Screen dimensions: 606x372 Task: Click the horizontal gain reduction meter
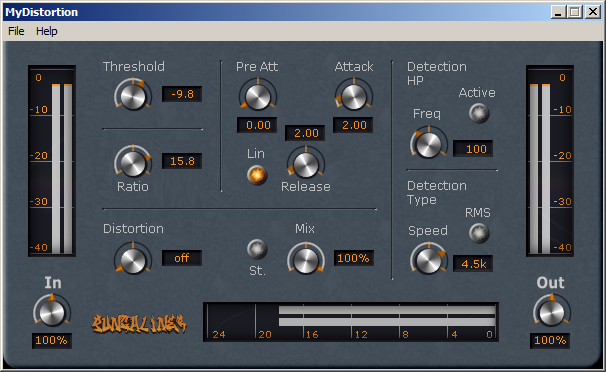coord(351,322)
